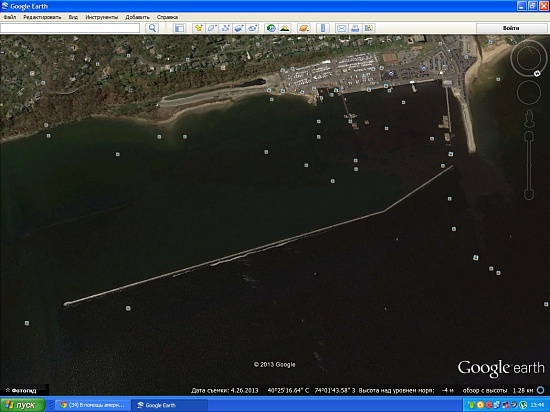Toggle the sidebar panel icon
550x412 pixels.
pos(179,28)
